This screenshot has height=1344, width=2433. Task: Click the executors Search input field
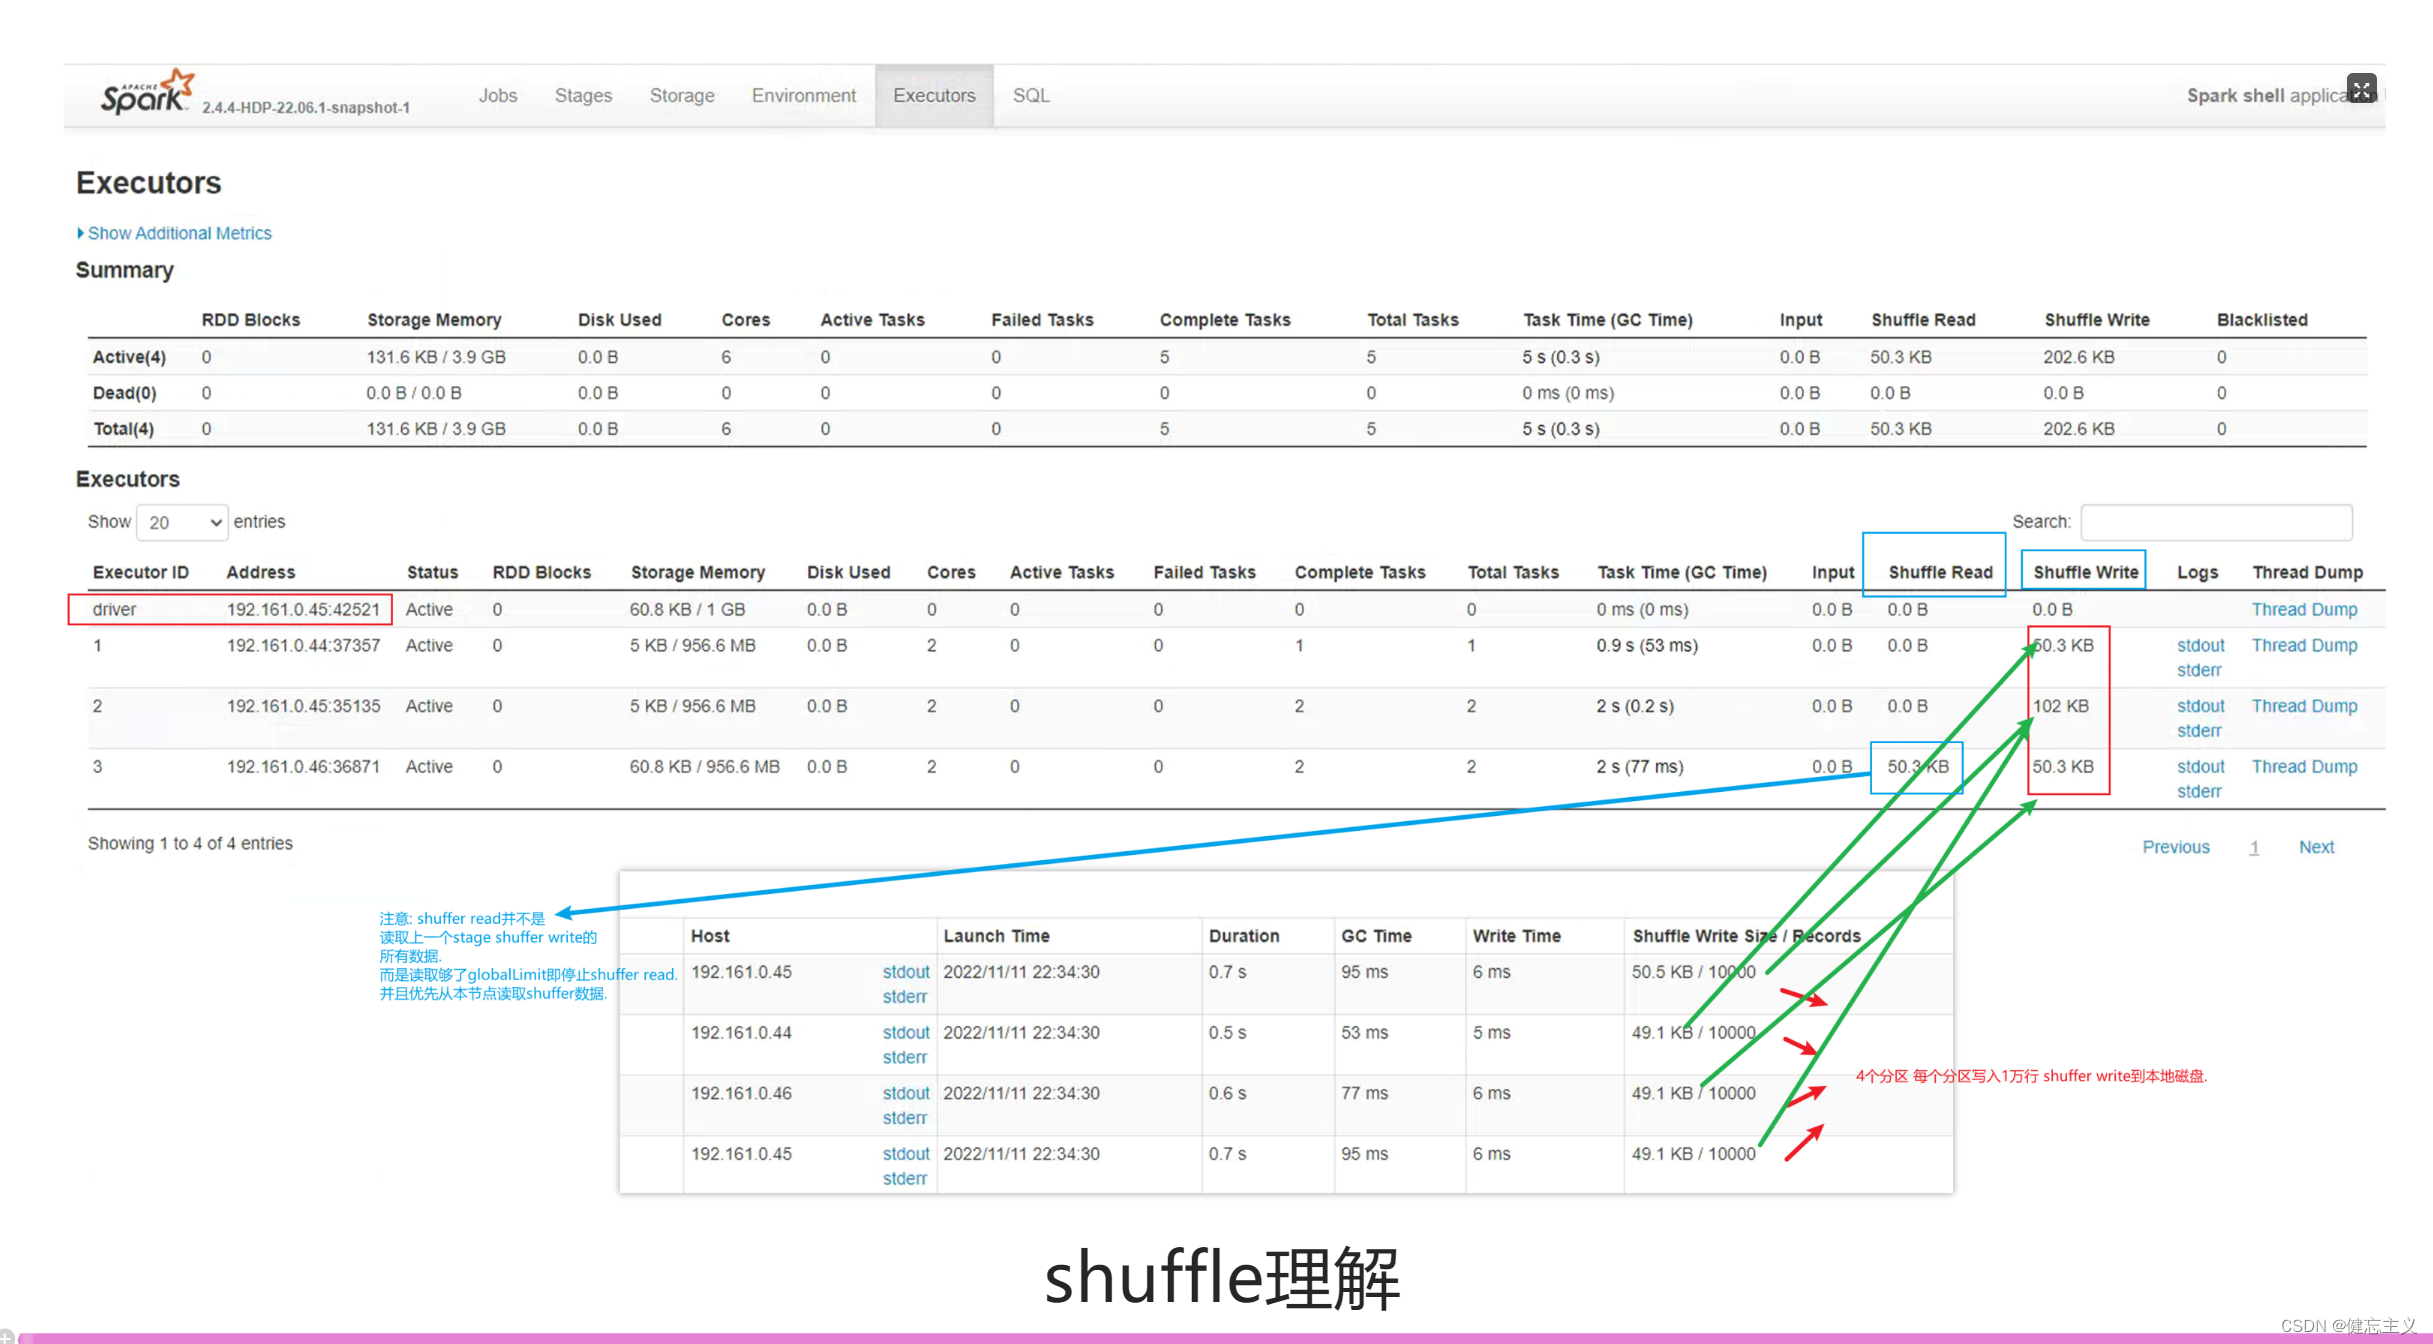(2215, 522)
